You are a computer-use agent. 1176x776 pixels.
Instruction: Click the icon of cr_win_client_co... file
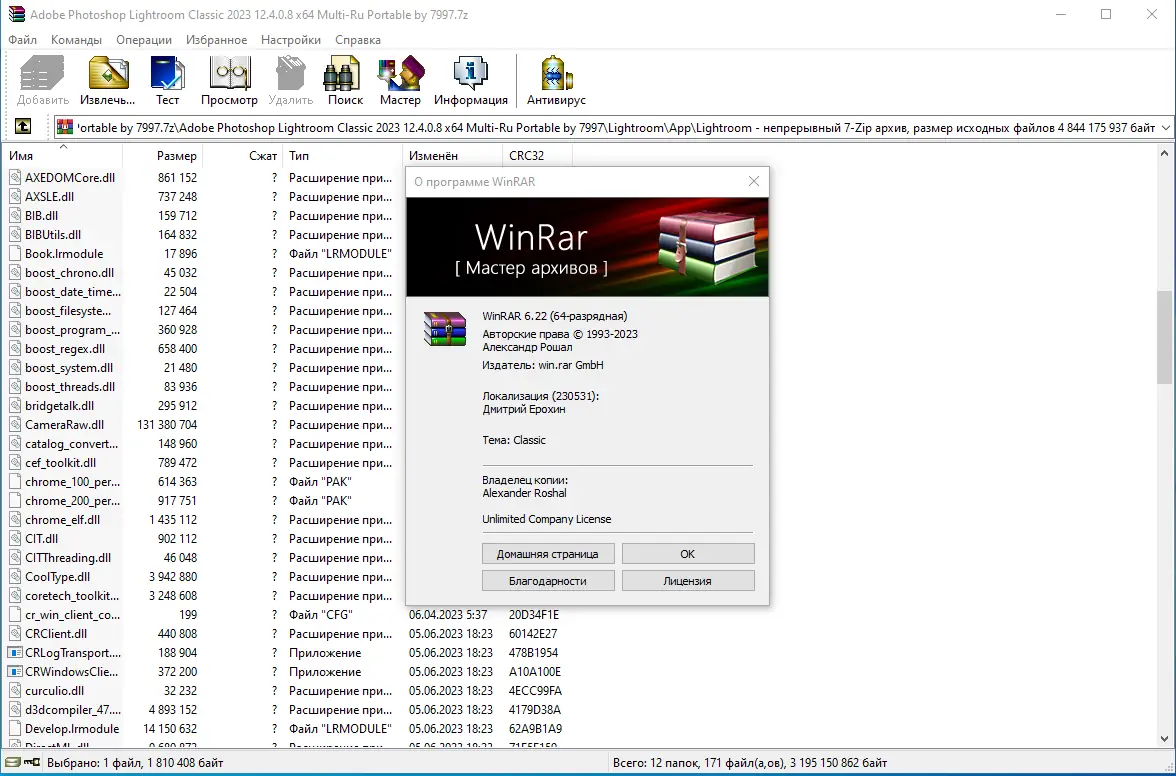[x=15, y=615]
